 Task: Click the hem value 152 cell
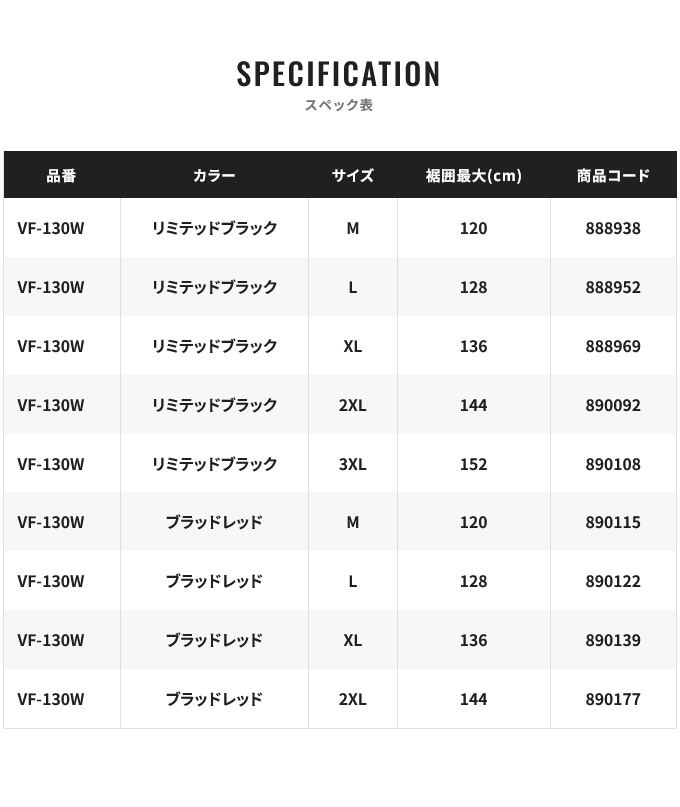(x=474, y=464)
